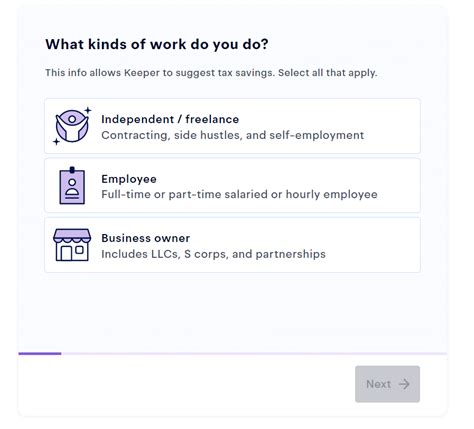474x429 pixels.
Task: Click the 'What kinds of work do you do?' heading
Action: coord(157,44)
